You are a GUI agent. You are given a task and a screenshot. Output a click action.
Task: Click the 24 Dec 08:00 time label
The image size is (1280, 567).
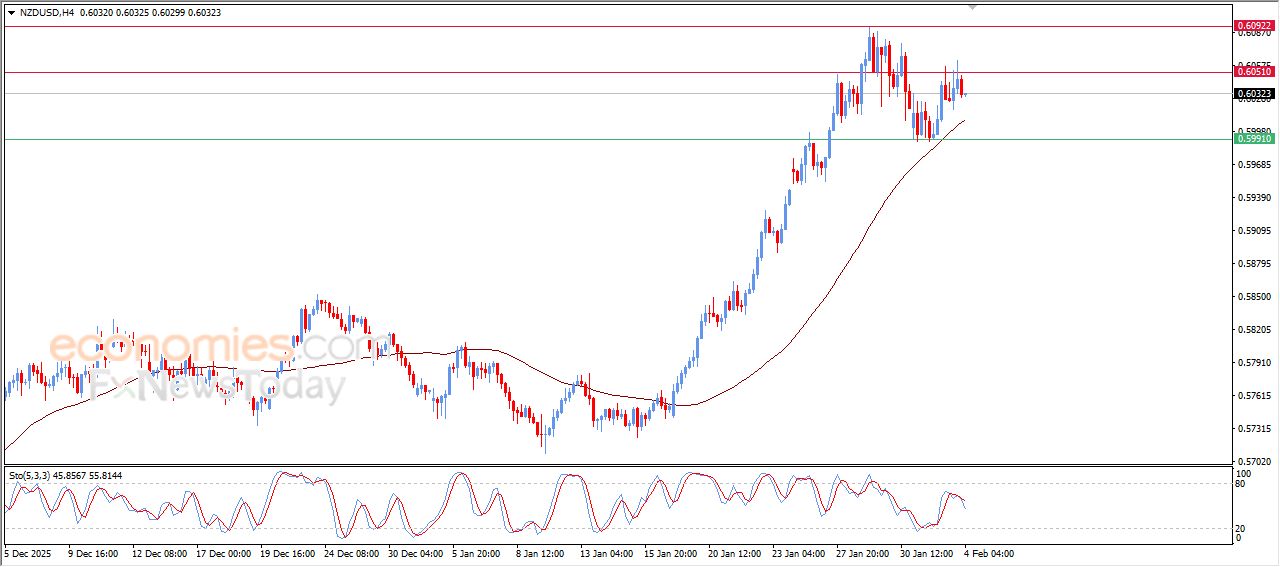[353, 553]
